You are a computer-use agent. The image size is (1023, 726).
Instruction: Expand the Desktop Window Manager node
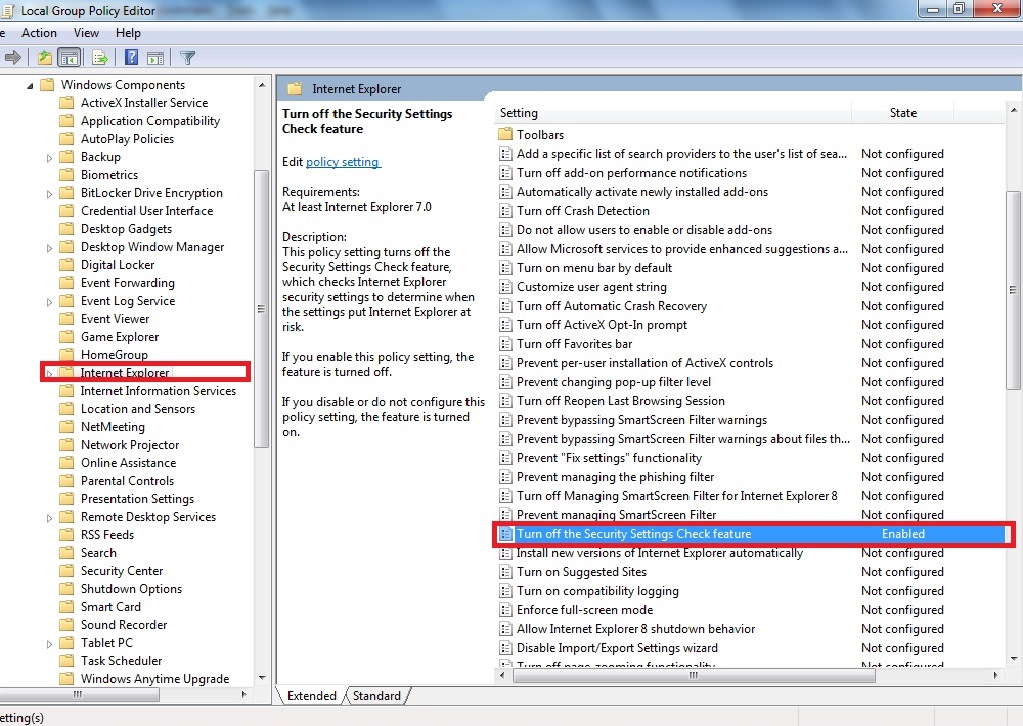pyautogui.click(x=49, y=248)
